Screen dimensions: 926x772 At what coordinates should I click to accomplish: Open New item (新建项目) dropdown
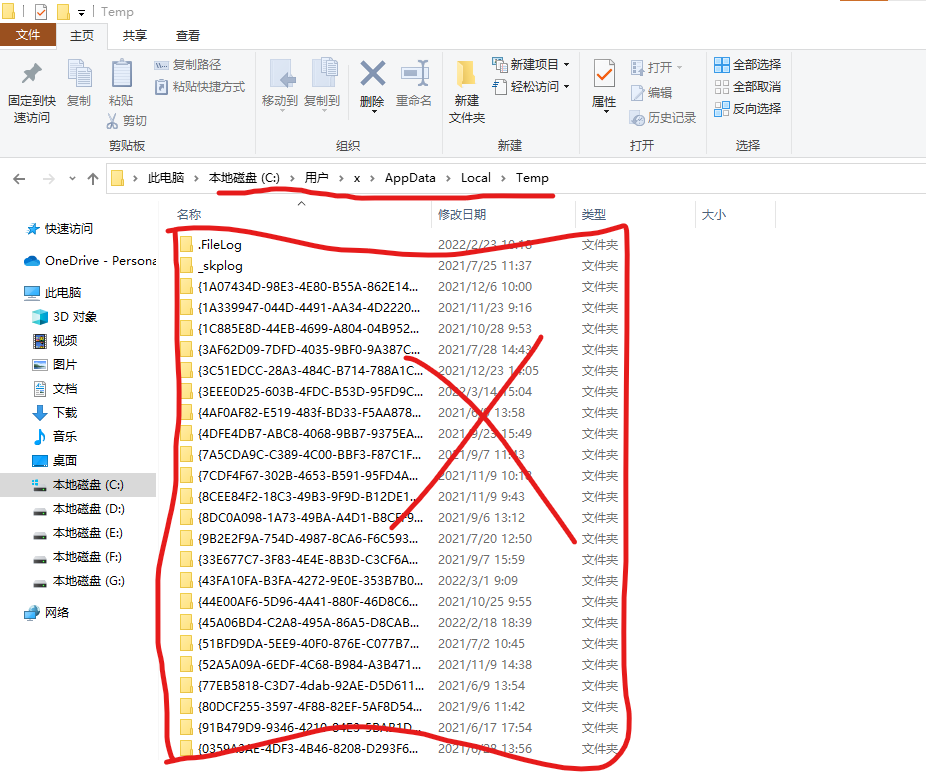[x=531, y=64]
